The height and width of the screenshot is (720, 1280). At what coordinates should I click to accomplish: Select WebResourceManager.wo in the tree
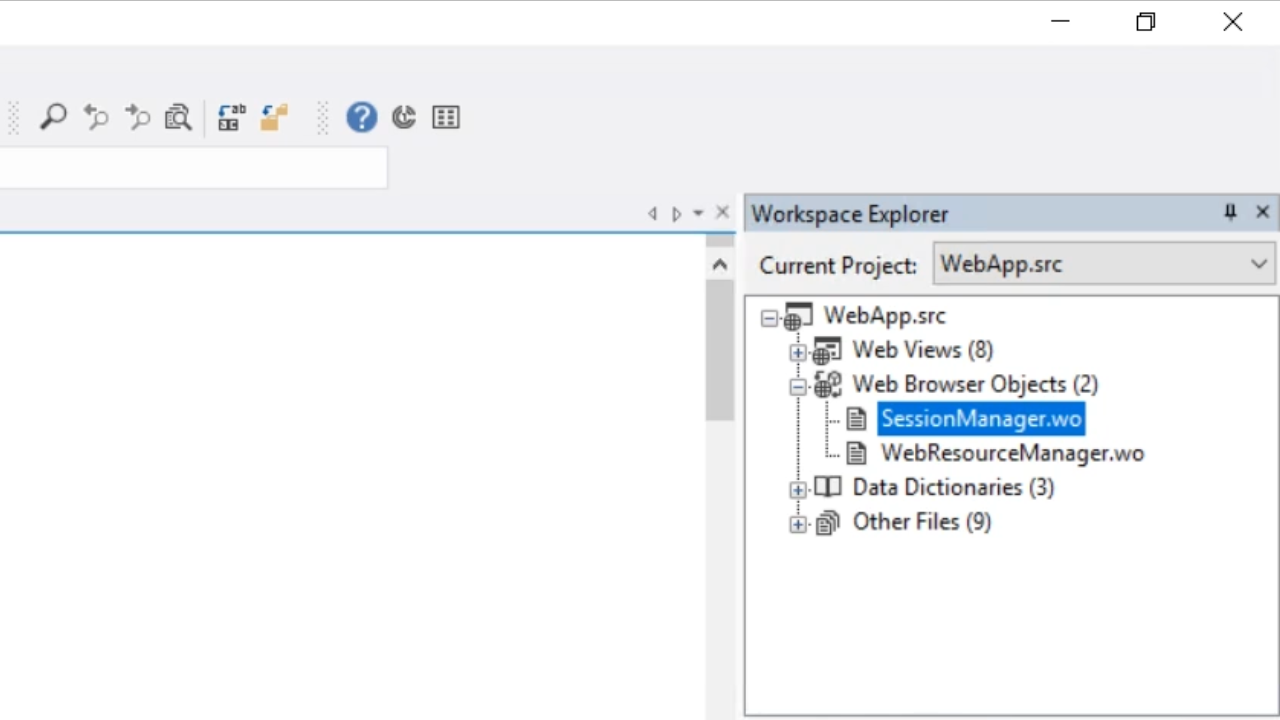coord(1011,453)
